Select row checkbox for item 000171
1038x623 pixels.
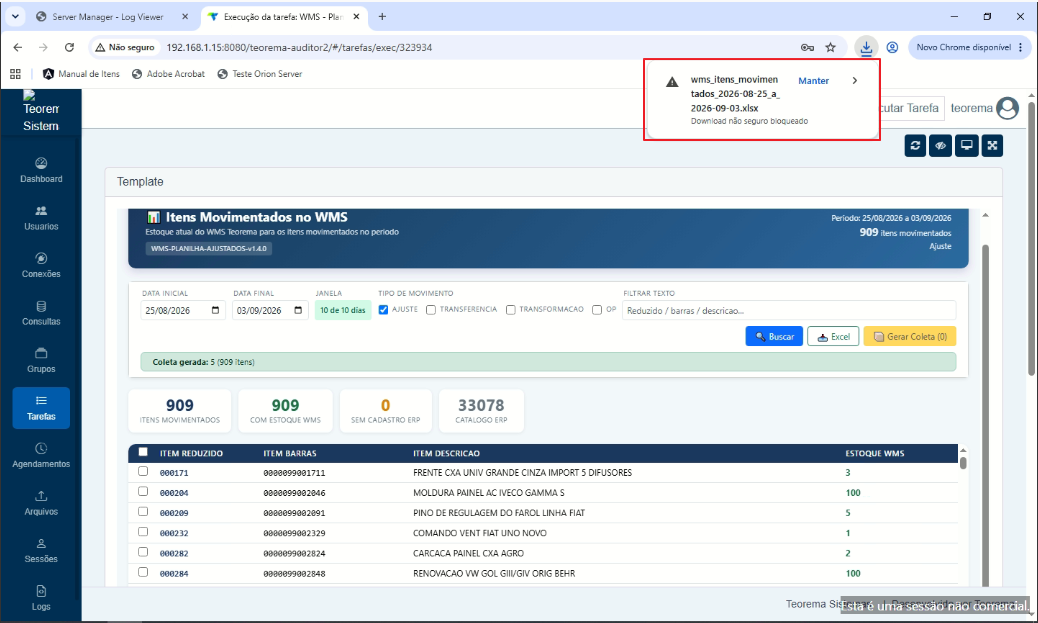point(143,471)
